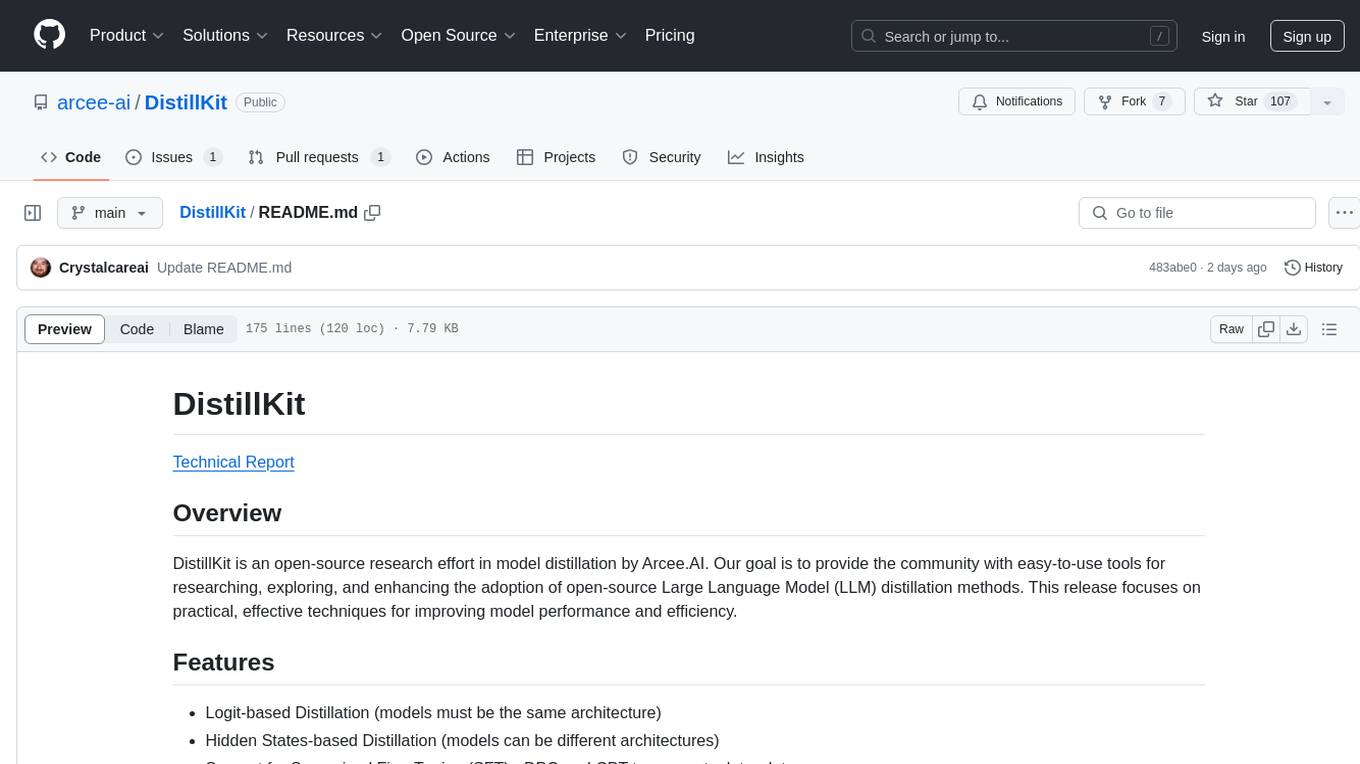Switch to the Code tab
The width and height of the screenshot is (1360, 764).
click(71, 157)
